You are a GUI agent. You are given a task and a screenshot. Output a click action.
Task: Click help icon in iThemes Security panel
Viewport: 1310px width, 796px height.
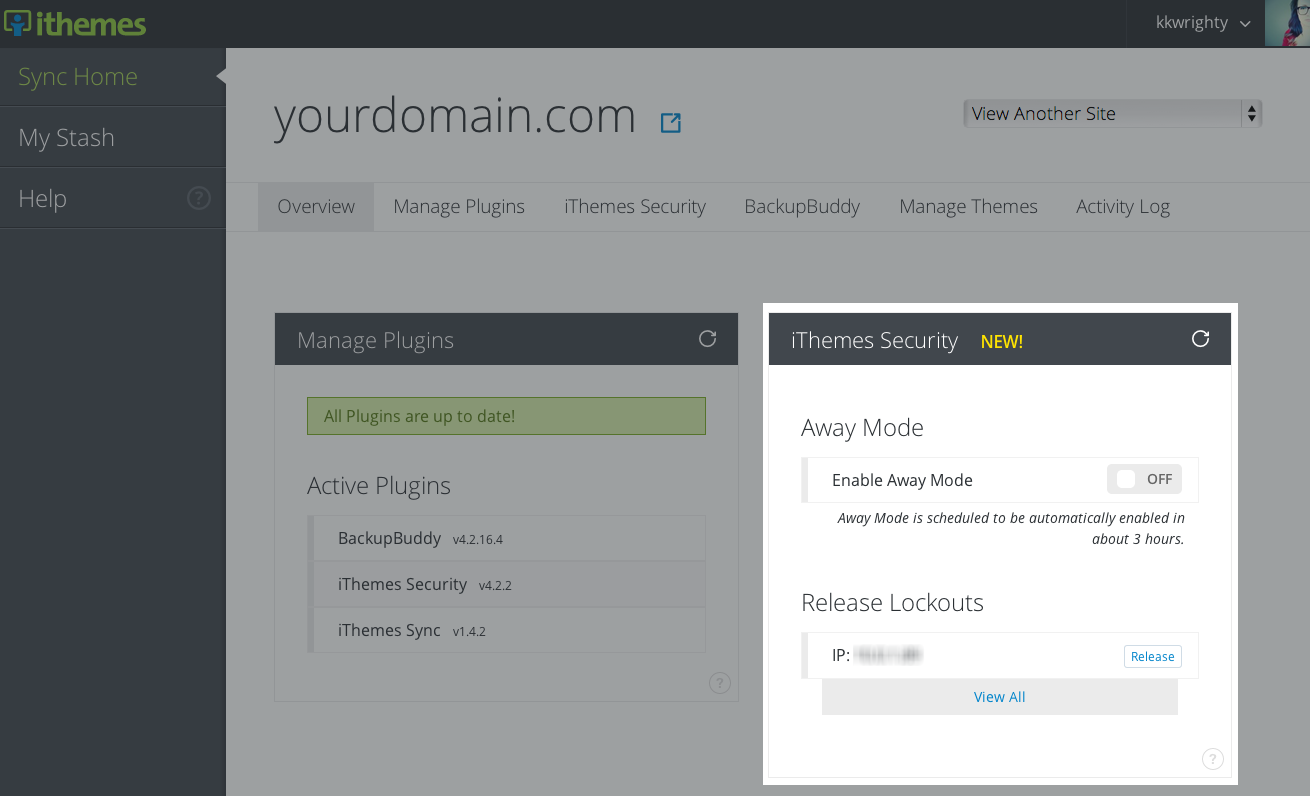[x=1213, y=759]
